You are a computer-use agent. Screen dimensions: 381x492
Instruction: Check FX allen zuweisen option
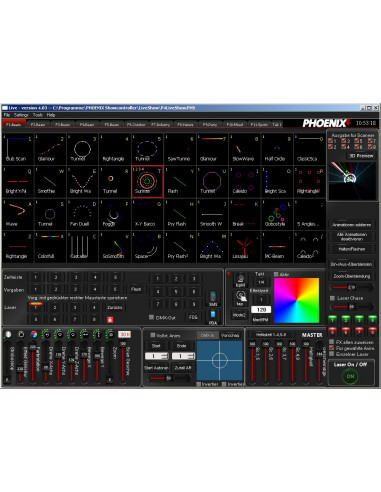[x=332, y=342]
